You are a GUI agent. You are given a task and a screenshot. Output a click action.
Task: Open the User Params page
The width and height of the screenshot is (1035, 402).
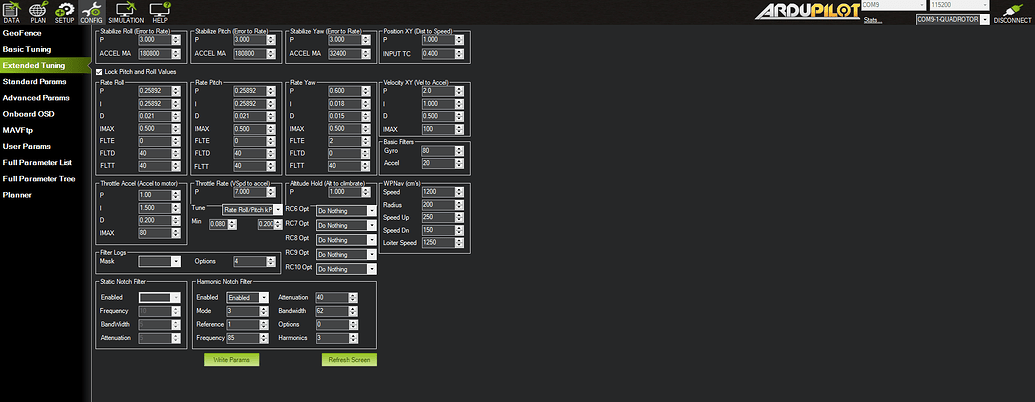[x=26, y=147]
